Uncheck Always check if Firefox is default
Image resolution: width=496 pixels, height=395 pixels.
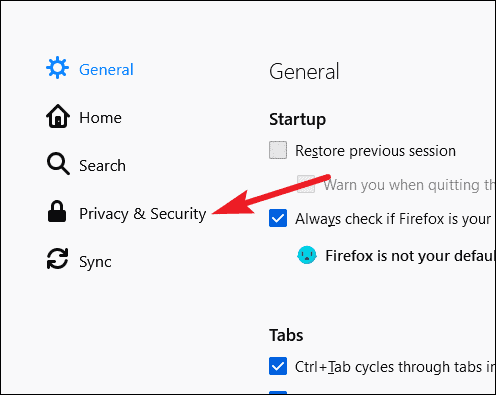pyautogui.click(x=278, y=218)
